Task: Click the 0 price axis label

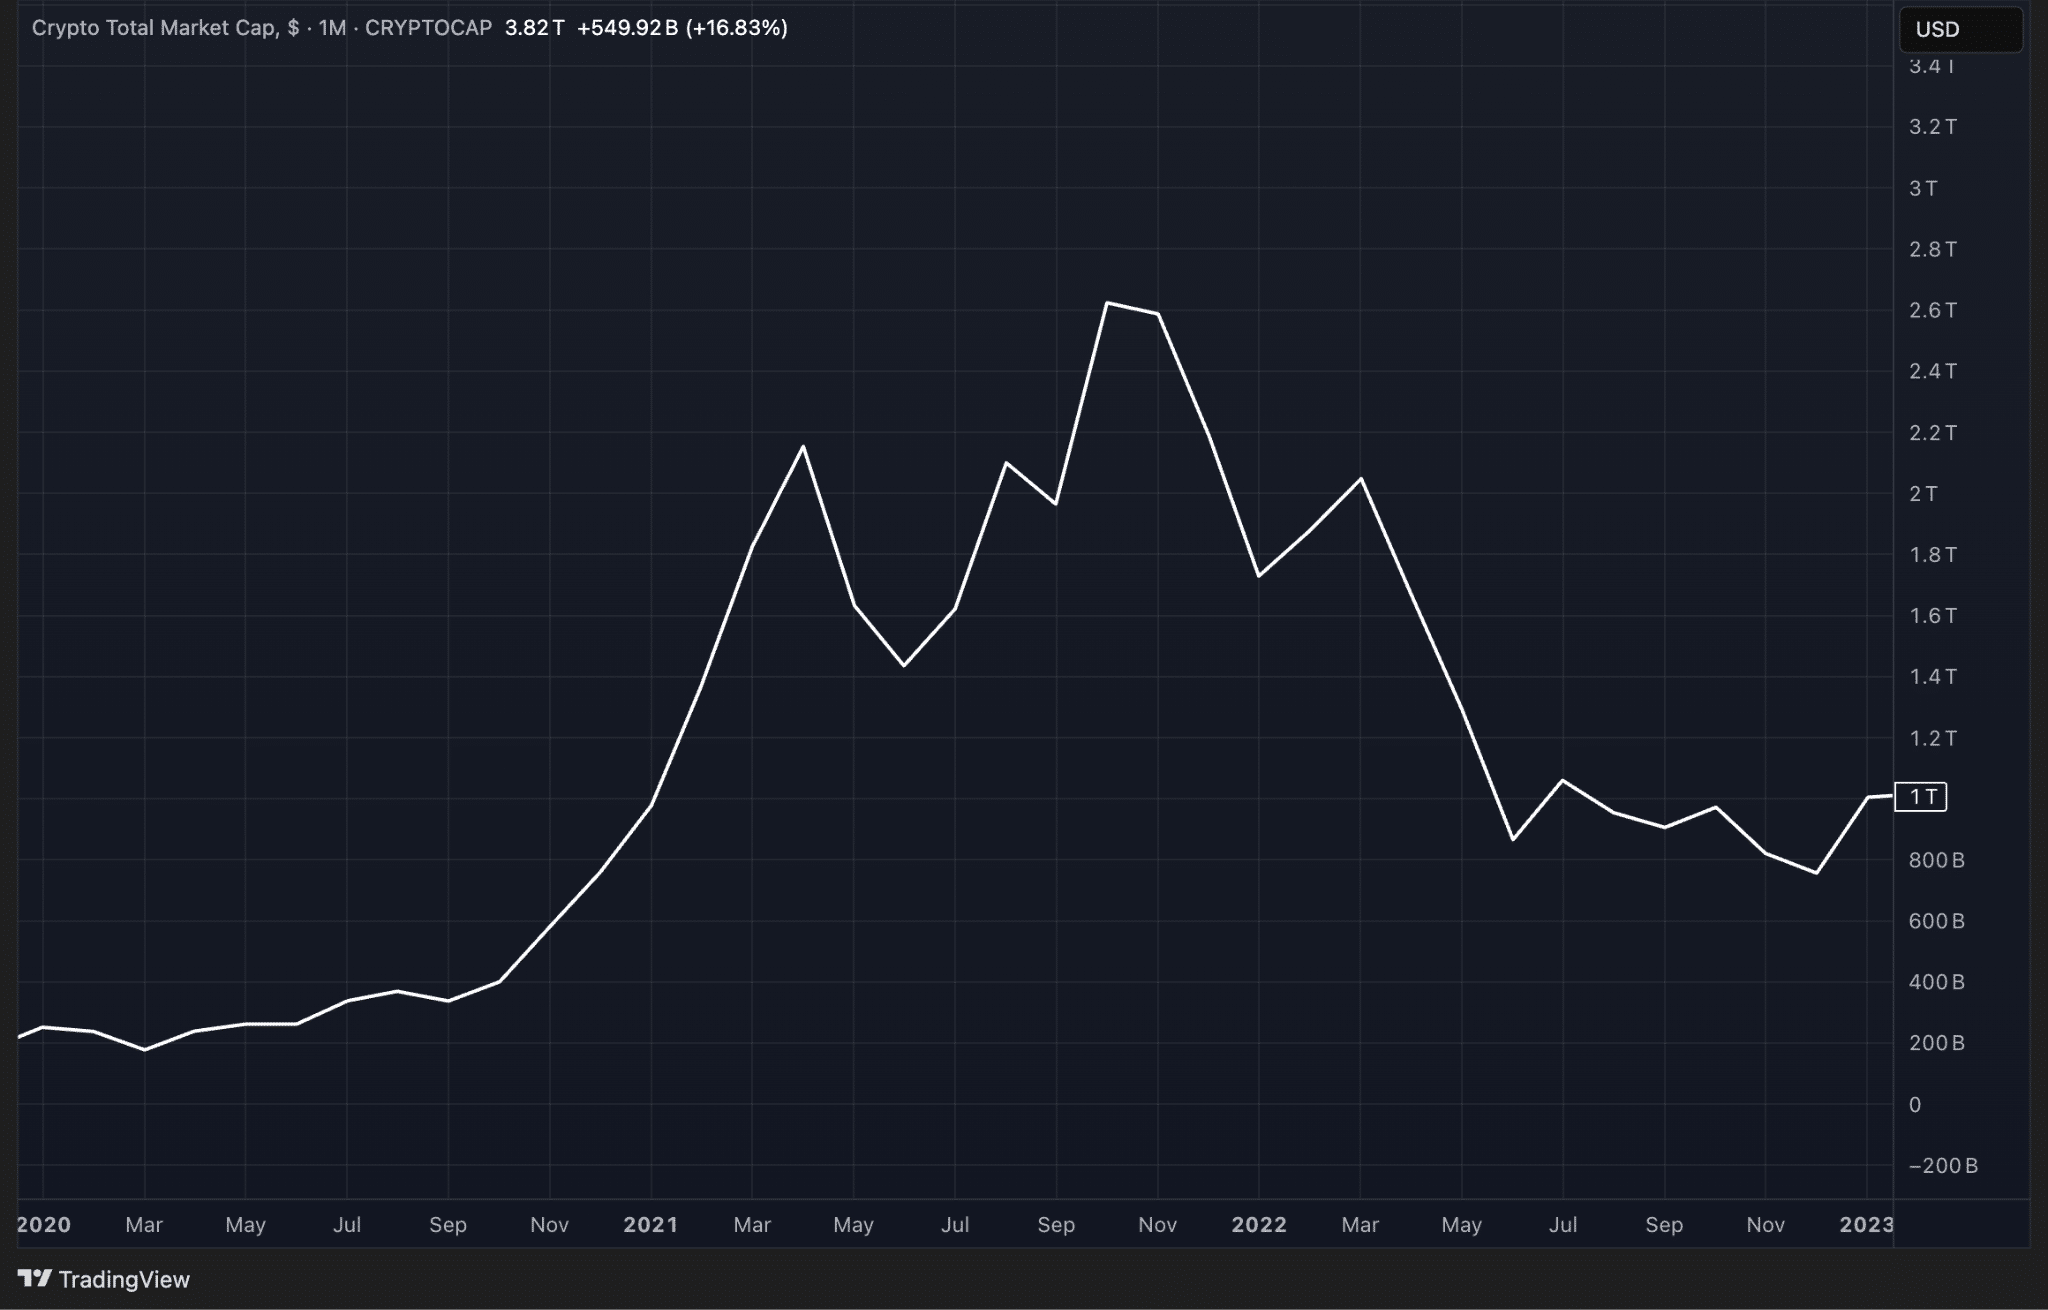Action: [x=1915, y=1105]
